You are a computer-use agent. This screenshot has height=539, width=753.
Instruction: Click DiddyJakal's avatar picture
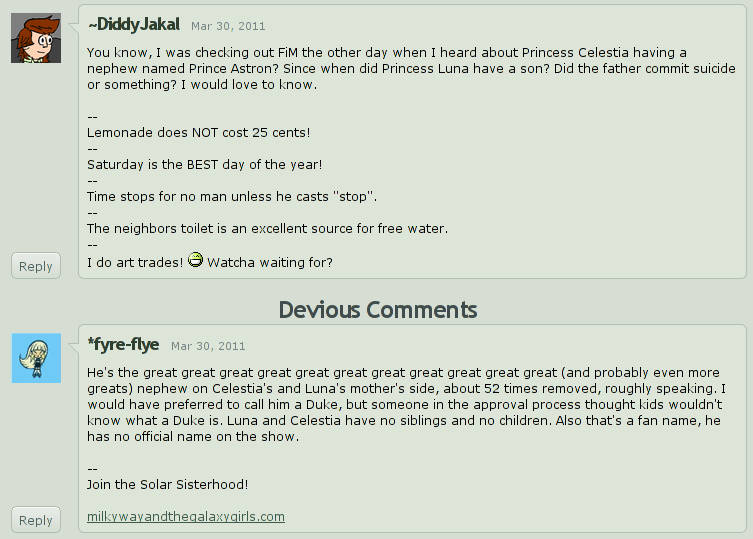[36, 39]
